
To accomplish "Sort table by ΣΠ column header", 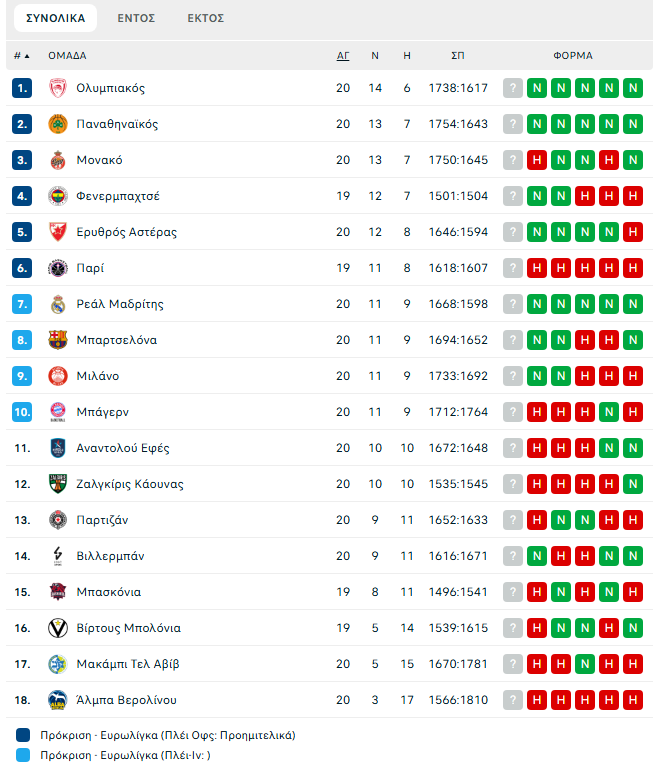I will (457, 56).
